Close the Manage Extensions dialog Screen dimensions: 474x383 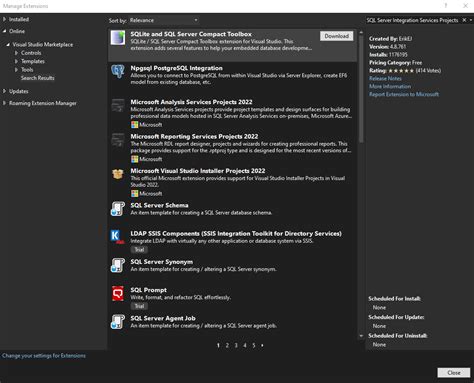click(454, 373)
